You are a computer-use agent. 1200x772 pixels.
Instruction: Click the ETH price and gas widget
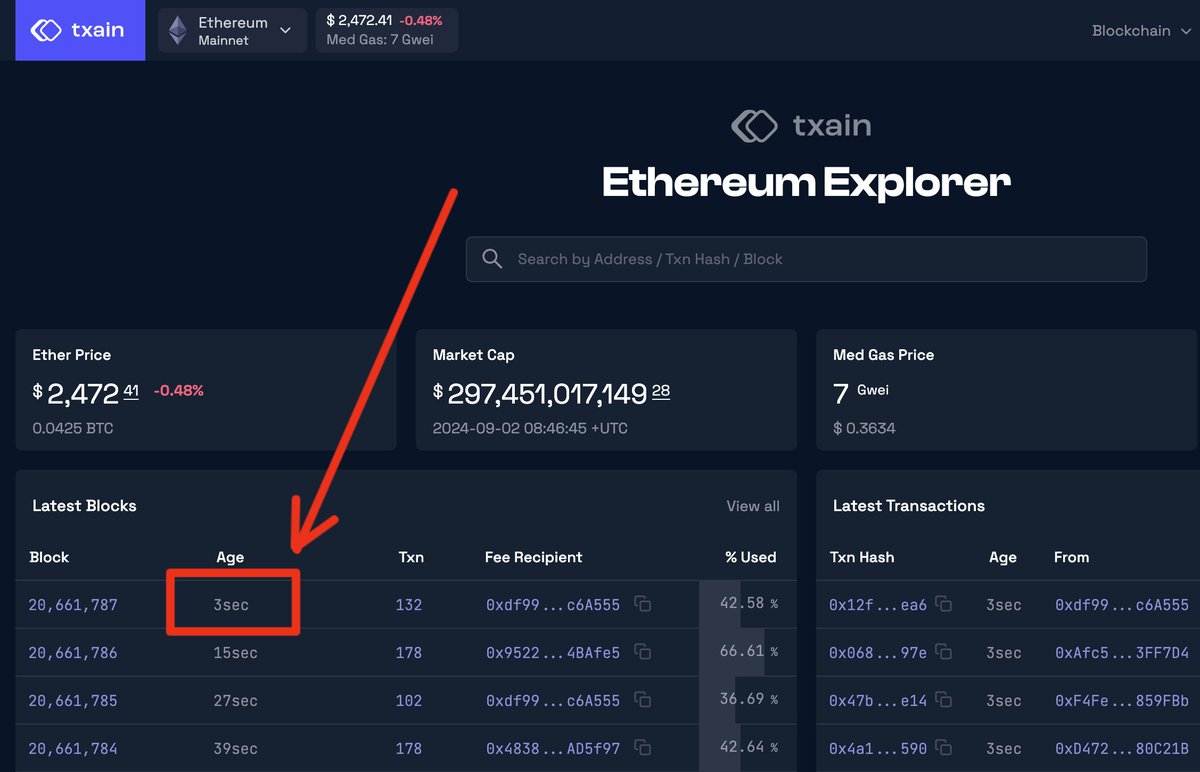pyautogui.click(x=387, y=31)
